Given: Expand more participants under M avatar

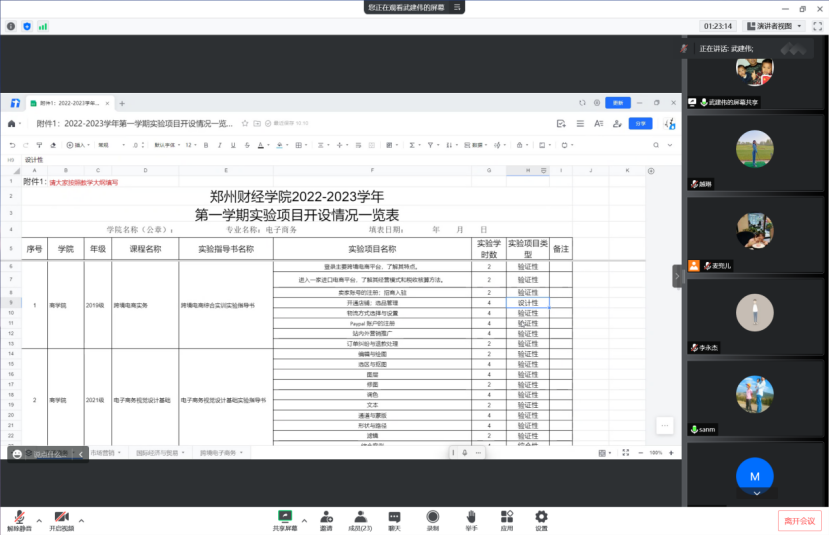Looking at the screenshot, I should 757,493.
